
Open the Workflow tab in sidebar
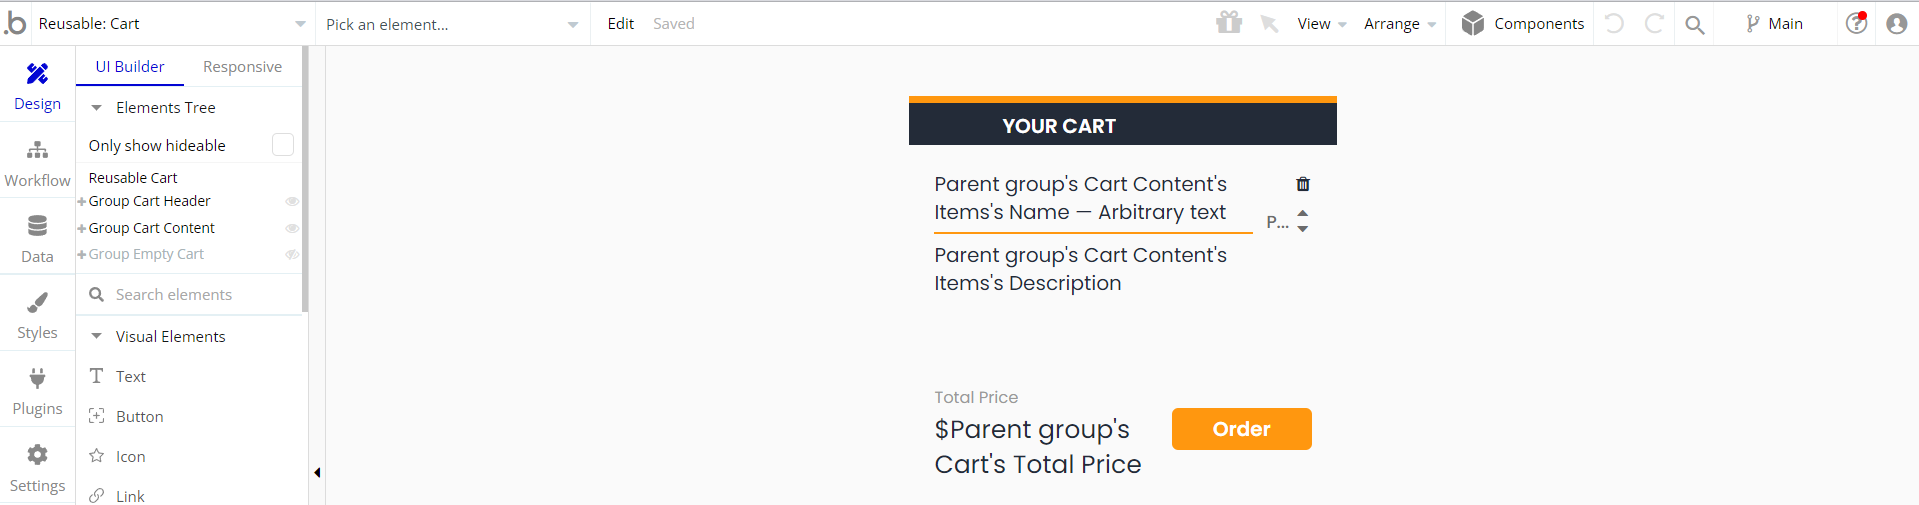37,163
